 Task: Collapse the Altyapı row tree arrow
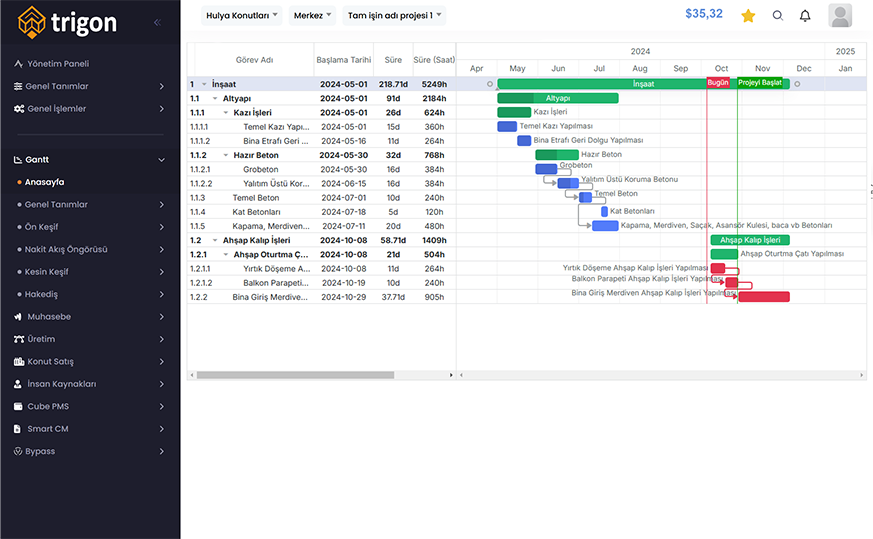[215, 99]
